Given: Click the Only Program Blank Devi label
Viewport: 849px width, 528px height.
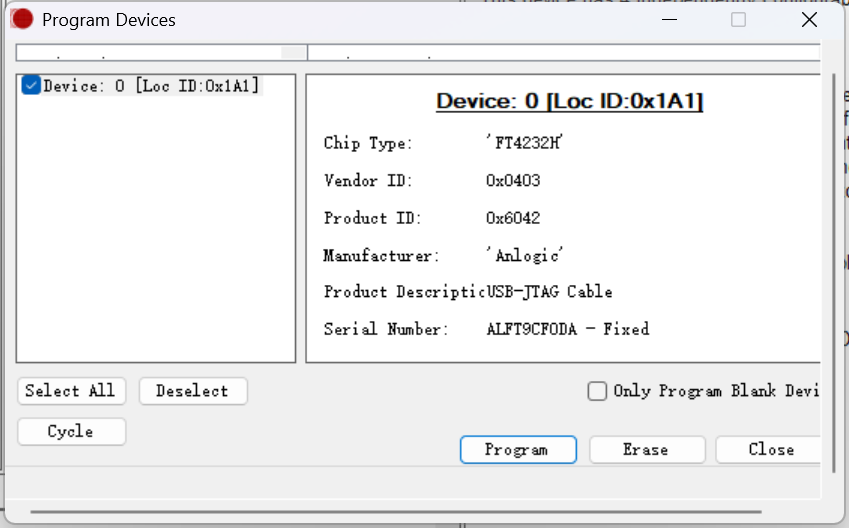Looking at the screenshot, I should tap(716, 391).
